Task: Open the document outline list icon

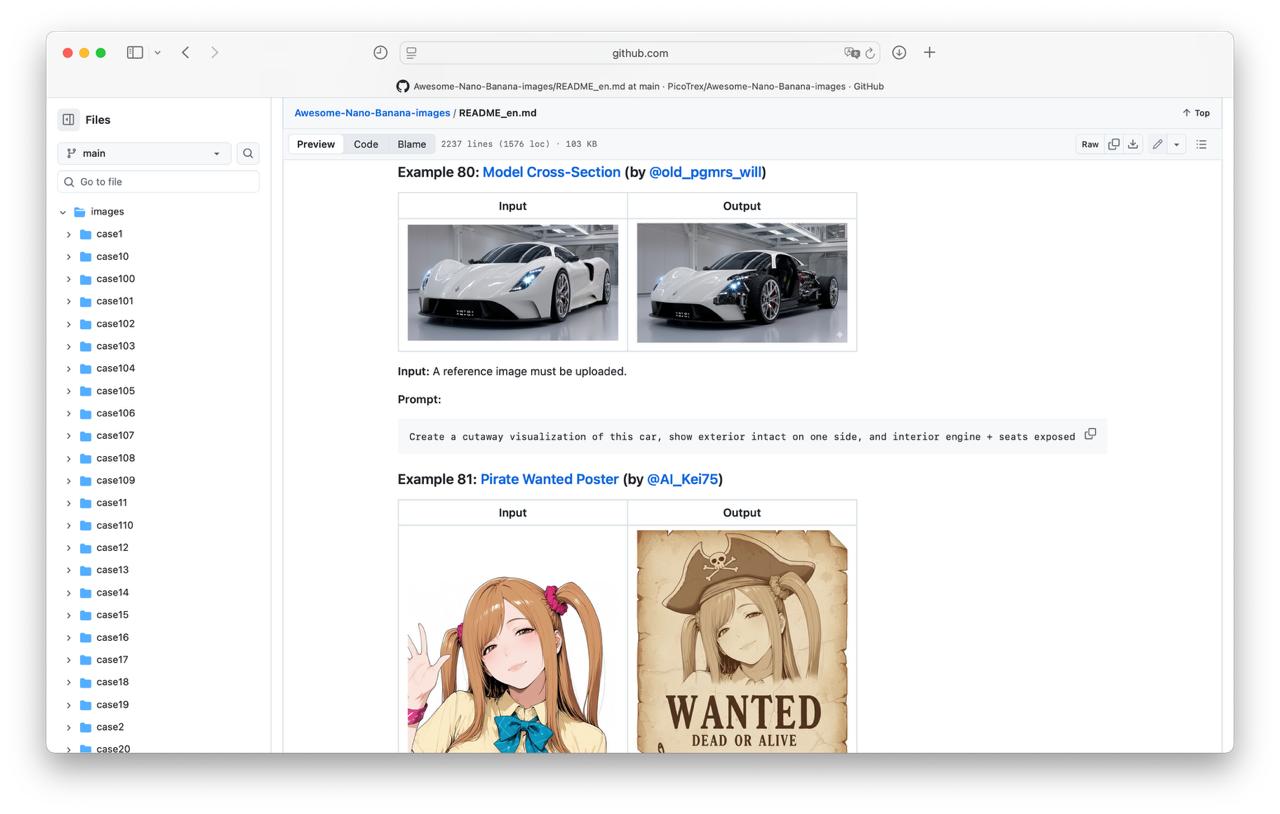Action: coord(1201,144)
